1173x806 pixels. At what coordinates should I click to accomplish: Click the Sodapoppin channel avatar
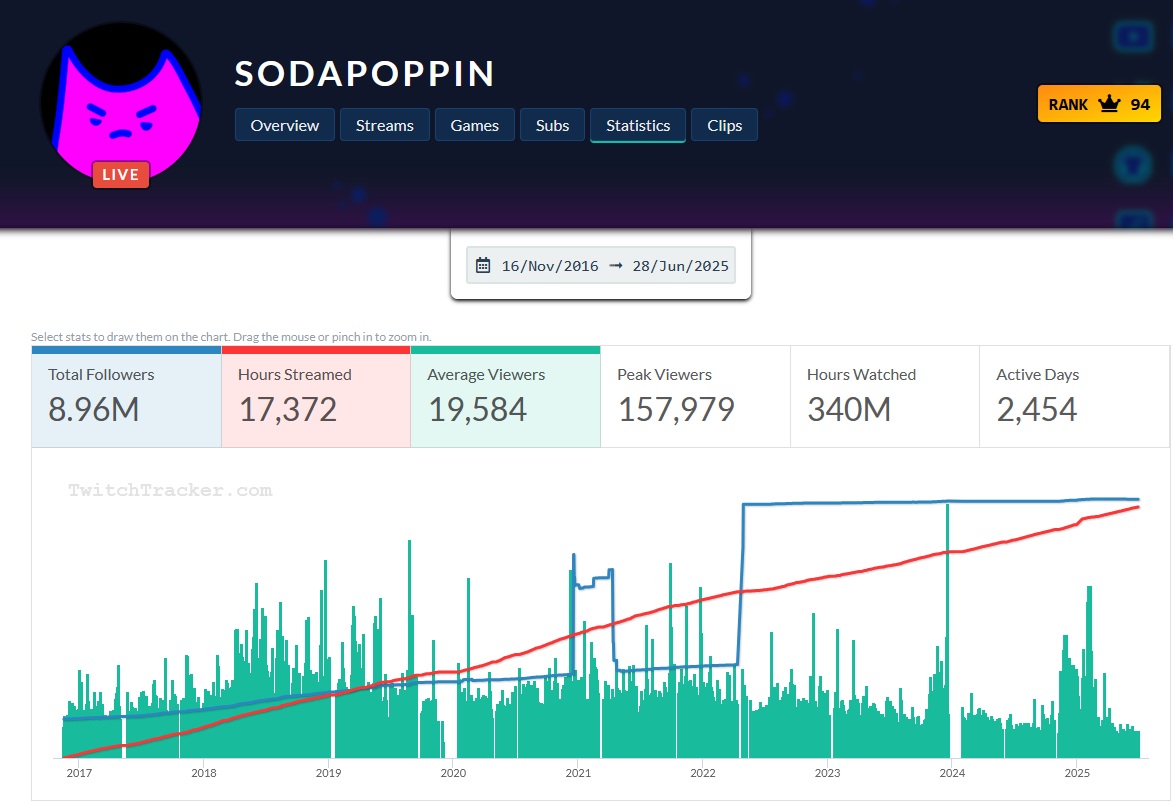coord(120,103)
